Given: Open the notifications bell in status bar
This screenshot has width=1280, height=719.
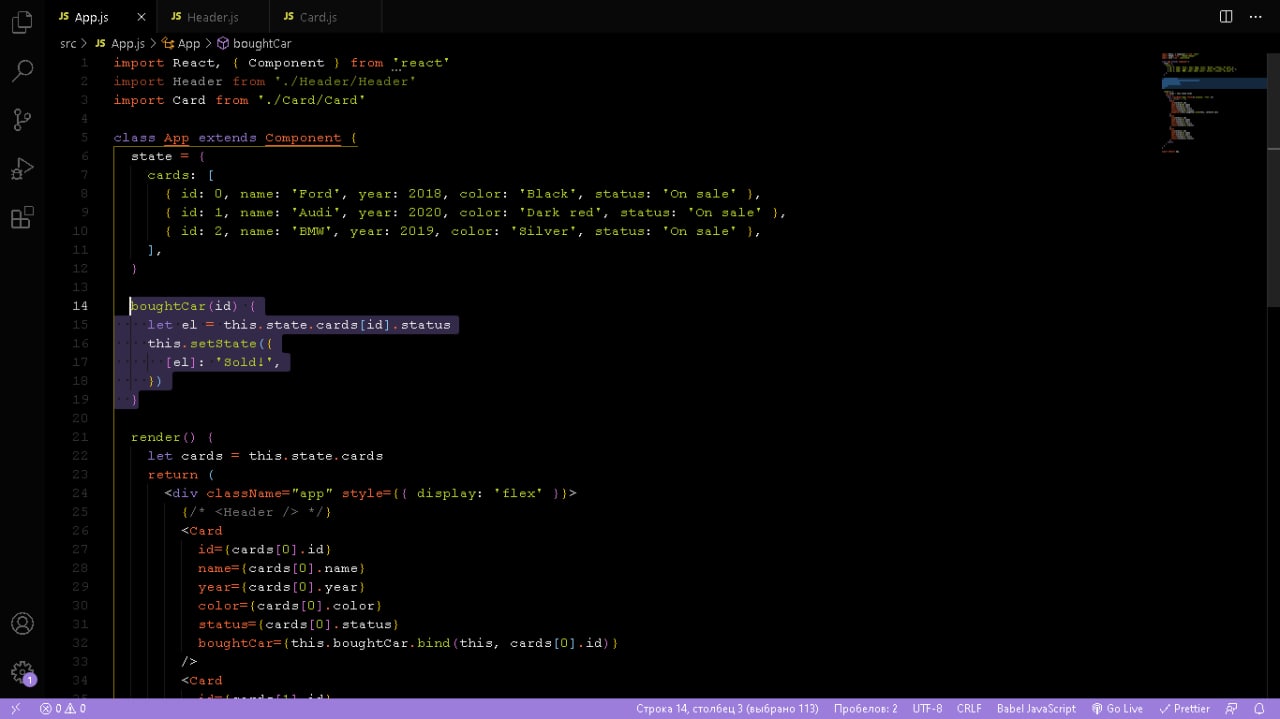Looking at the screenshot, I should [1259, 709].
